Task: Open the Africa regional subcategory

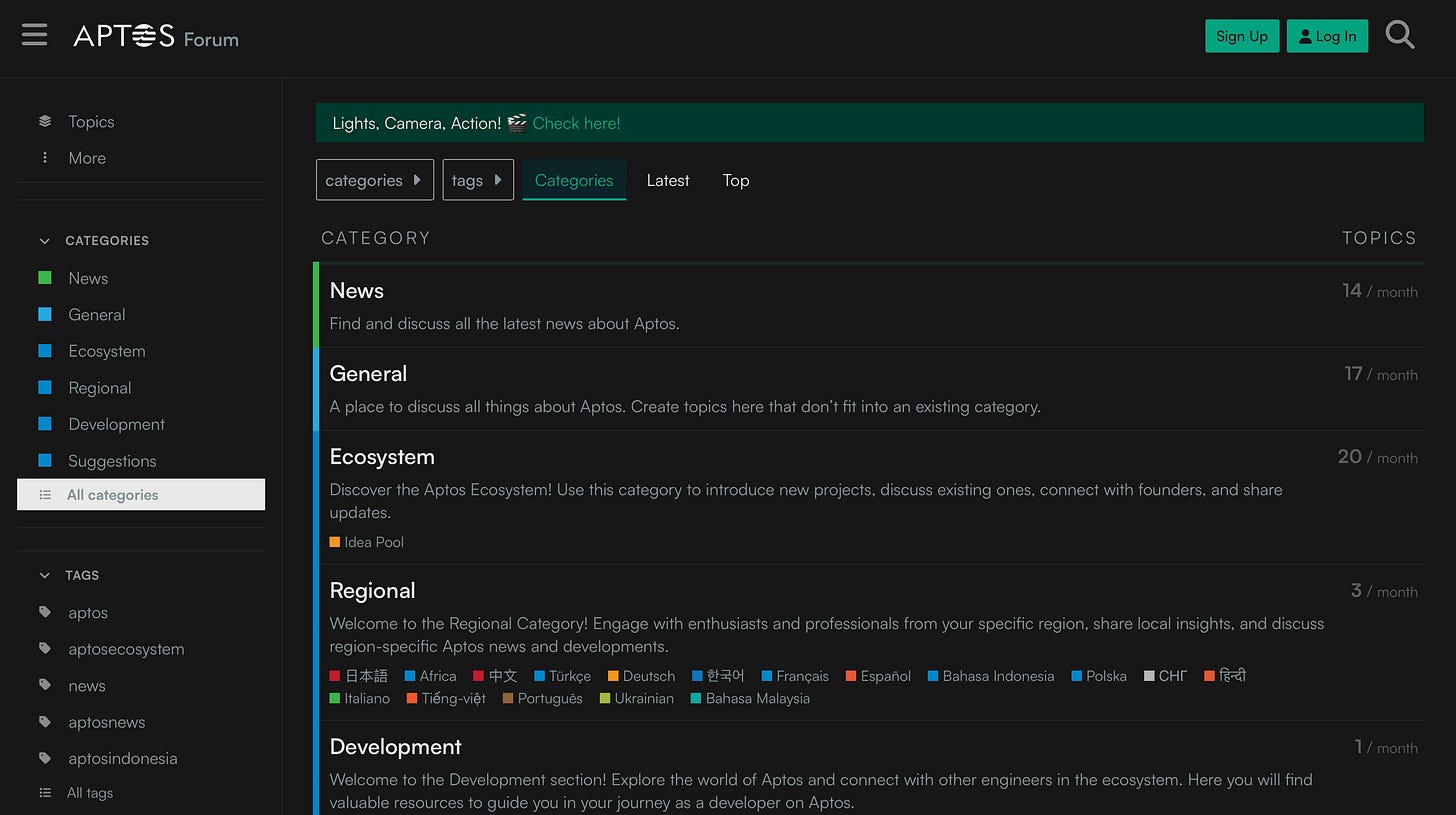Action: point(430,676)
